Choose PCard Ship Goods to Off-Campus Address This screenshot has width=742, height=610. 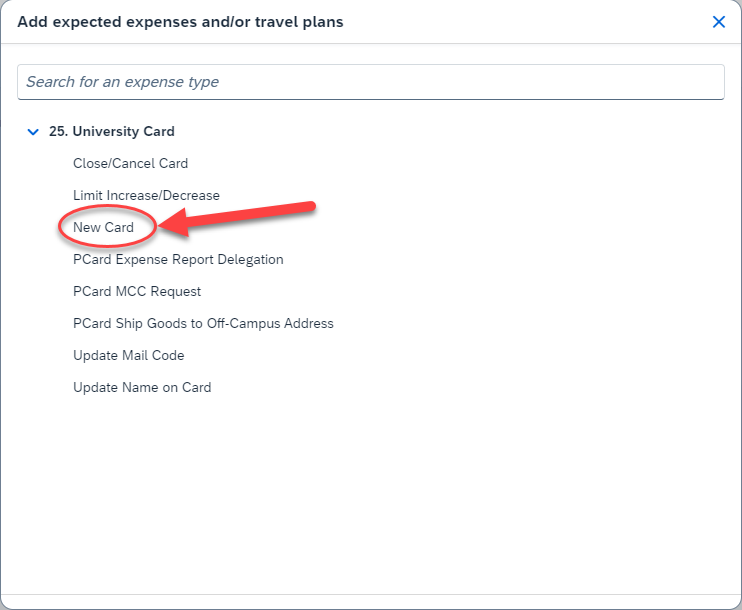pos(203,323)
